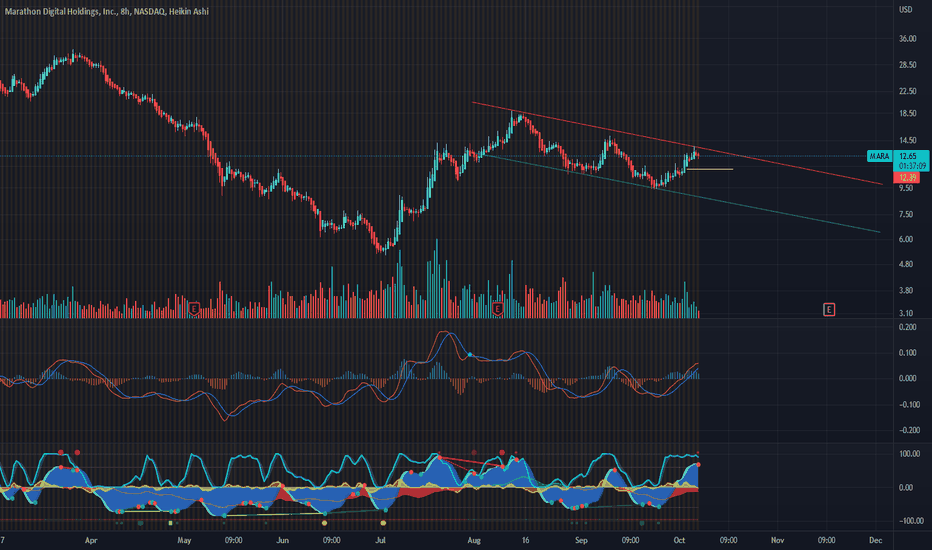This screenshot has width=932, height=550.
Task: Click the May label on time axis
Action: point(184,540)
